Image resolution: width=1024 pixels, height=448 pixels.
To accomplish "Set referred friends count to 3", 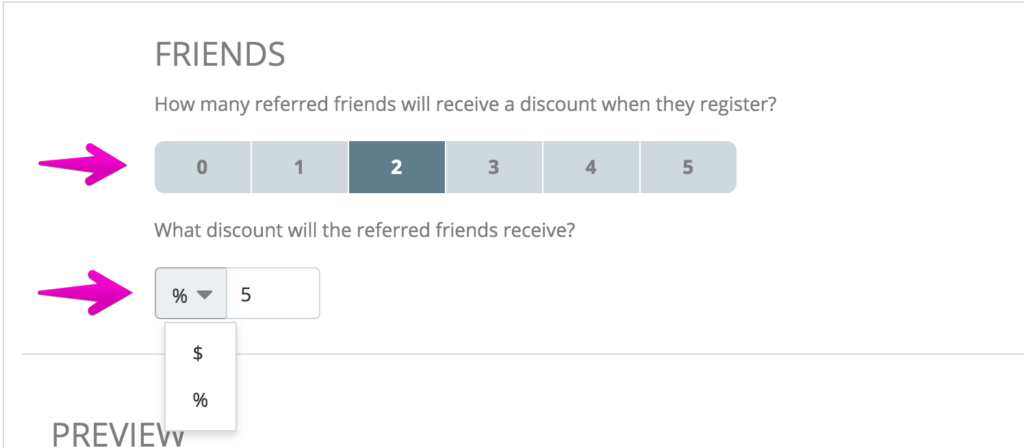I will [494, 167].
